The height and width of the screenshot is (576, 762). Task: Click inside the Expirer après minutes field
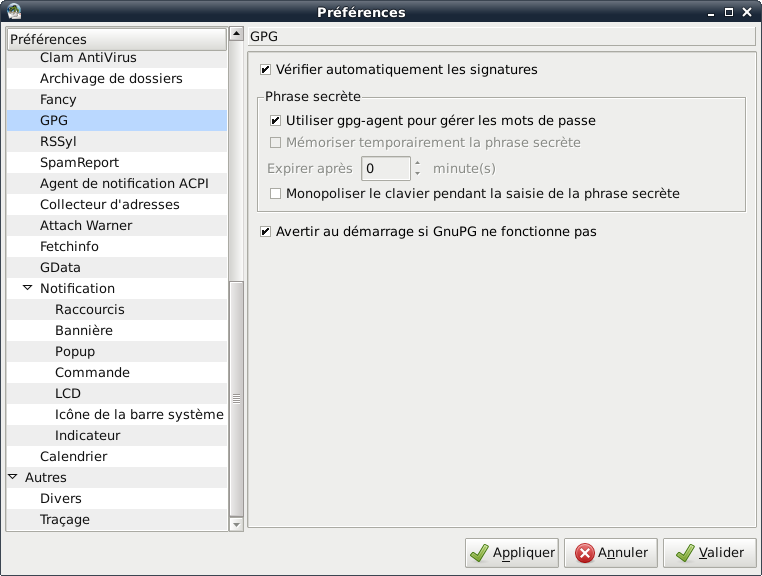pyautogui.click(x=385, y=169)
